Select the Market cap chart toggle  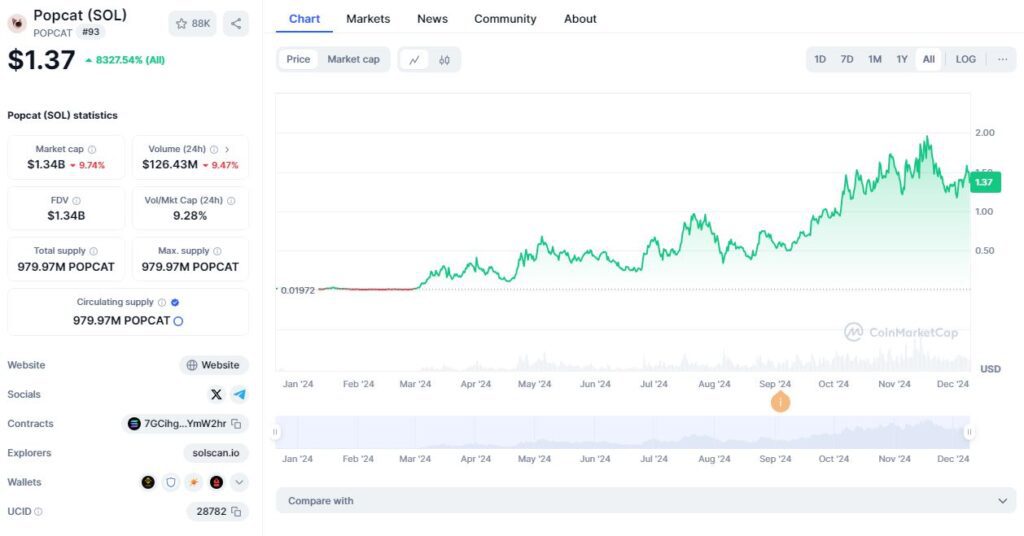353,59
